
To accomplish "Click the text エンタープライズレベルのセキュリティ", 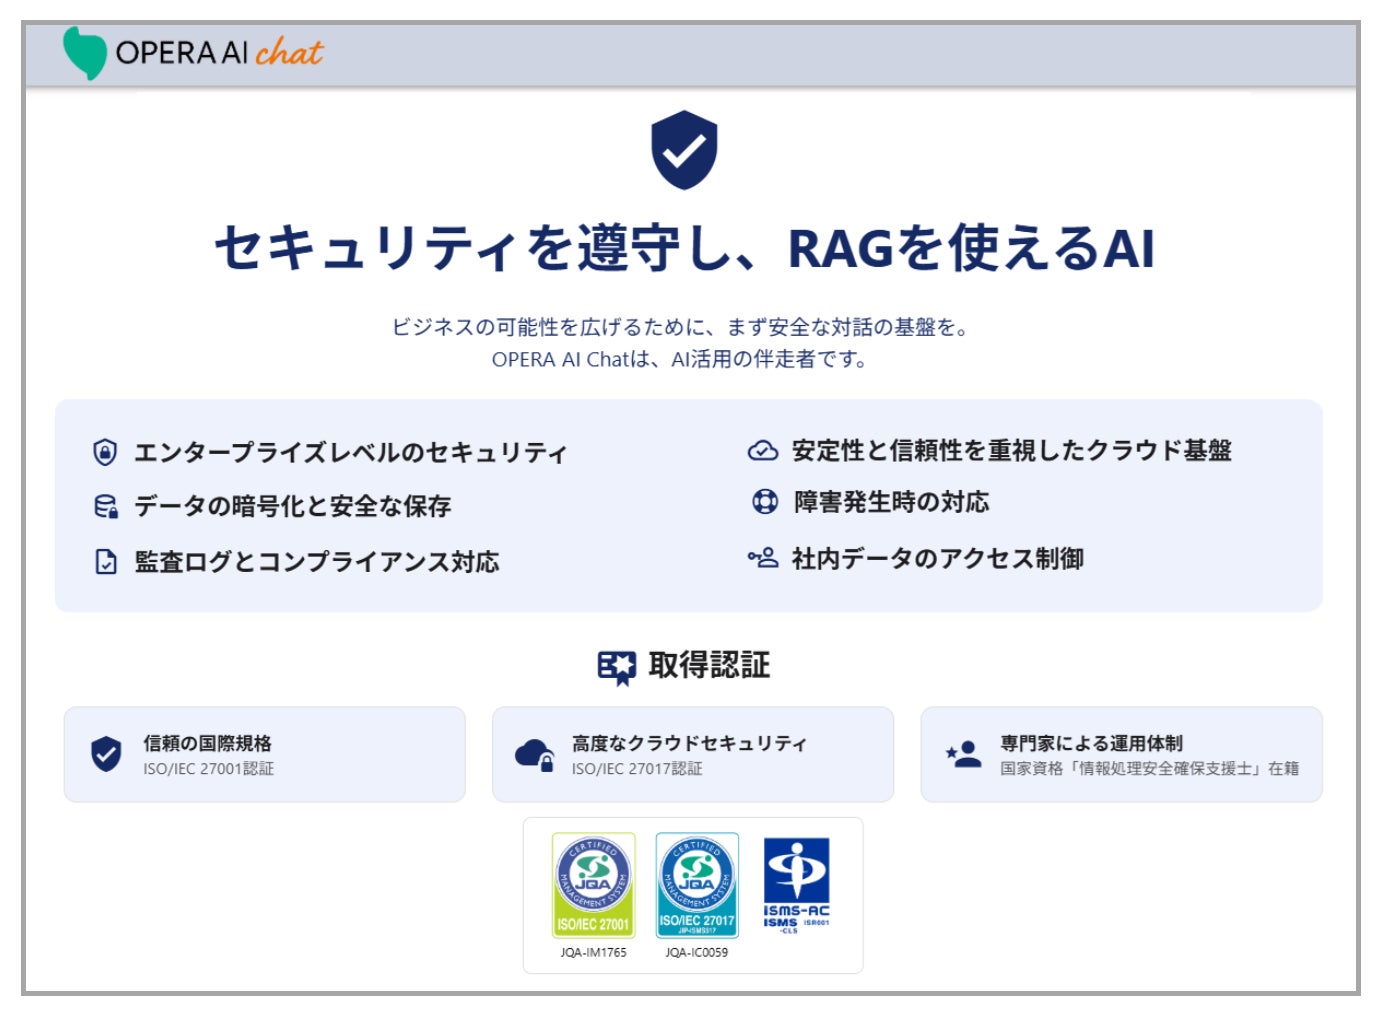I will (x=351, y=453).
